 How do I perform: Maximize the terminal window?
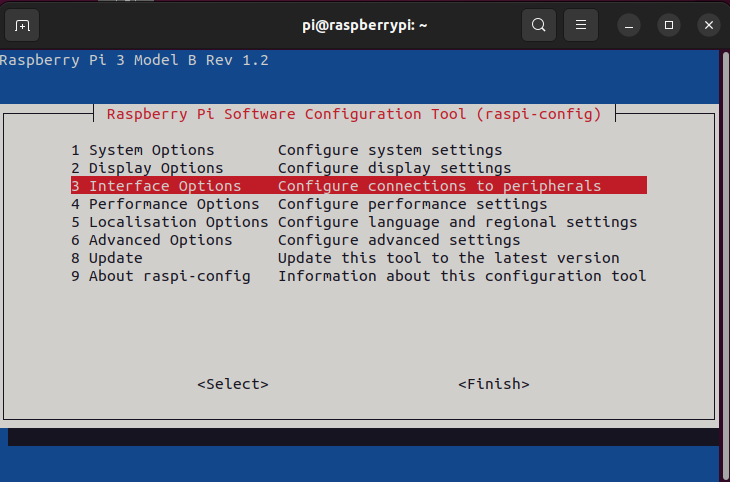tap(669, 25)
